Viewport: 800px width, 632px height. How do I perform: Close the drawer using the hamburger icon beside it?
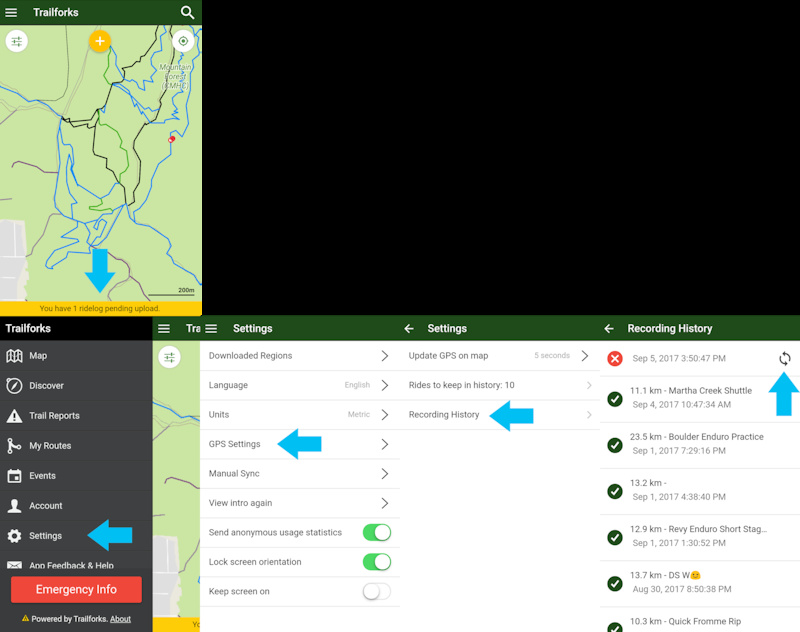pyautogui.click(x=164, y=328)
